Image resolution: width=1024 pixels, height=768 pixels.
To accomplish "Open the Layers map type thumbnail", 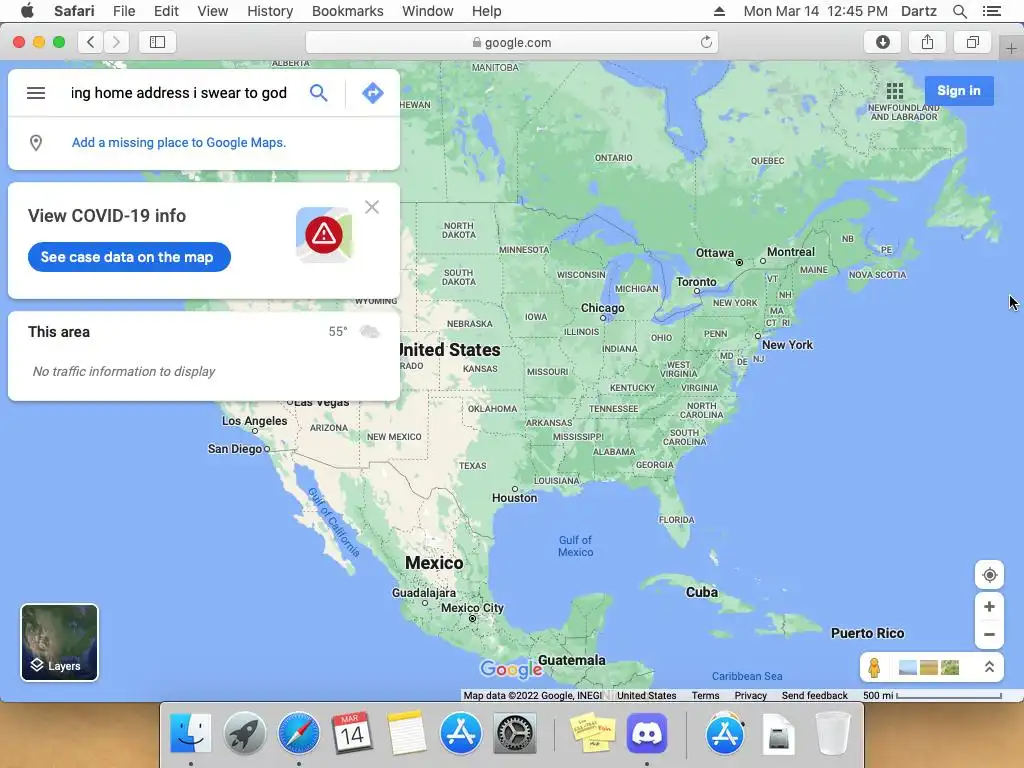I will coord(59,643).
